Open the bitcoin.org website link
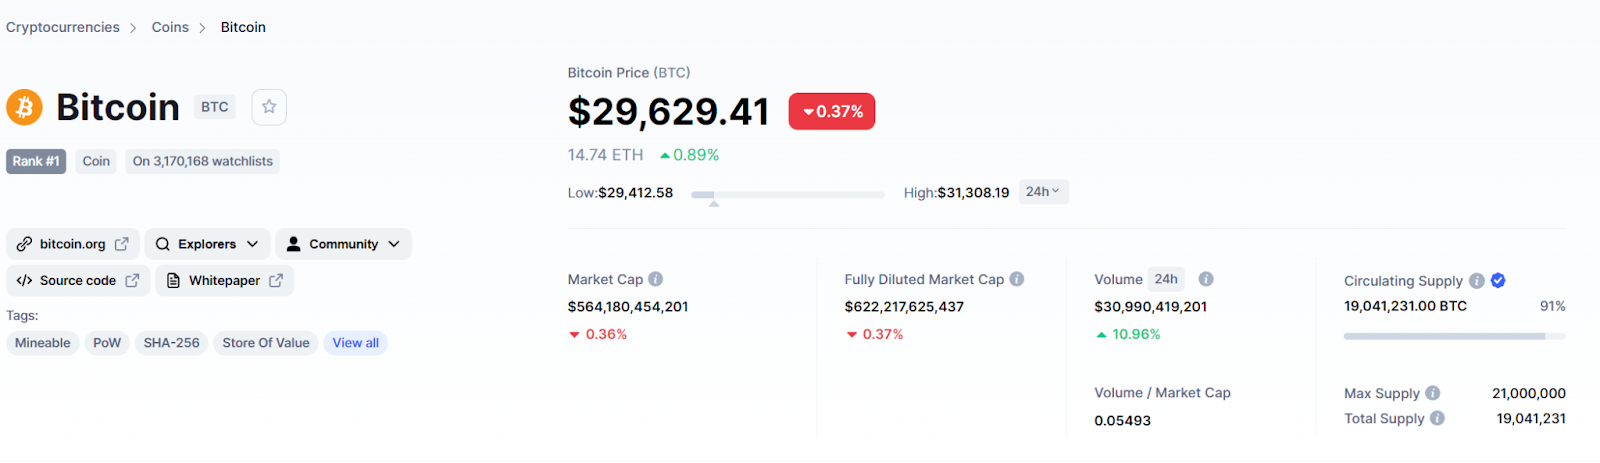The height and width of the screenshot is (463, 1600). (73, 244)
